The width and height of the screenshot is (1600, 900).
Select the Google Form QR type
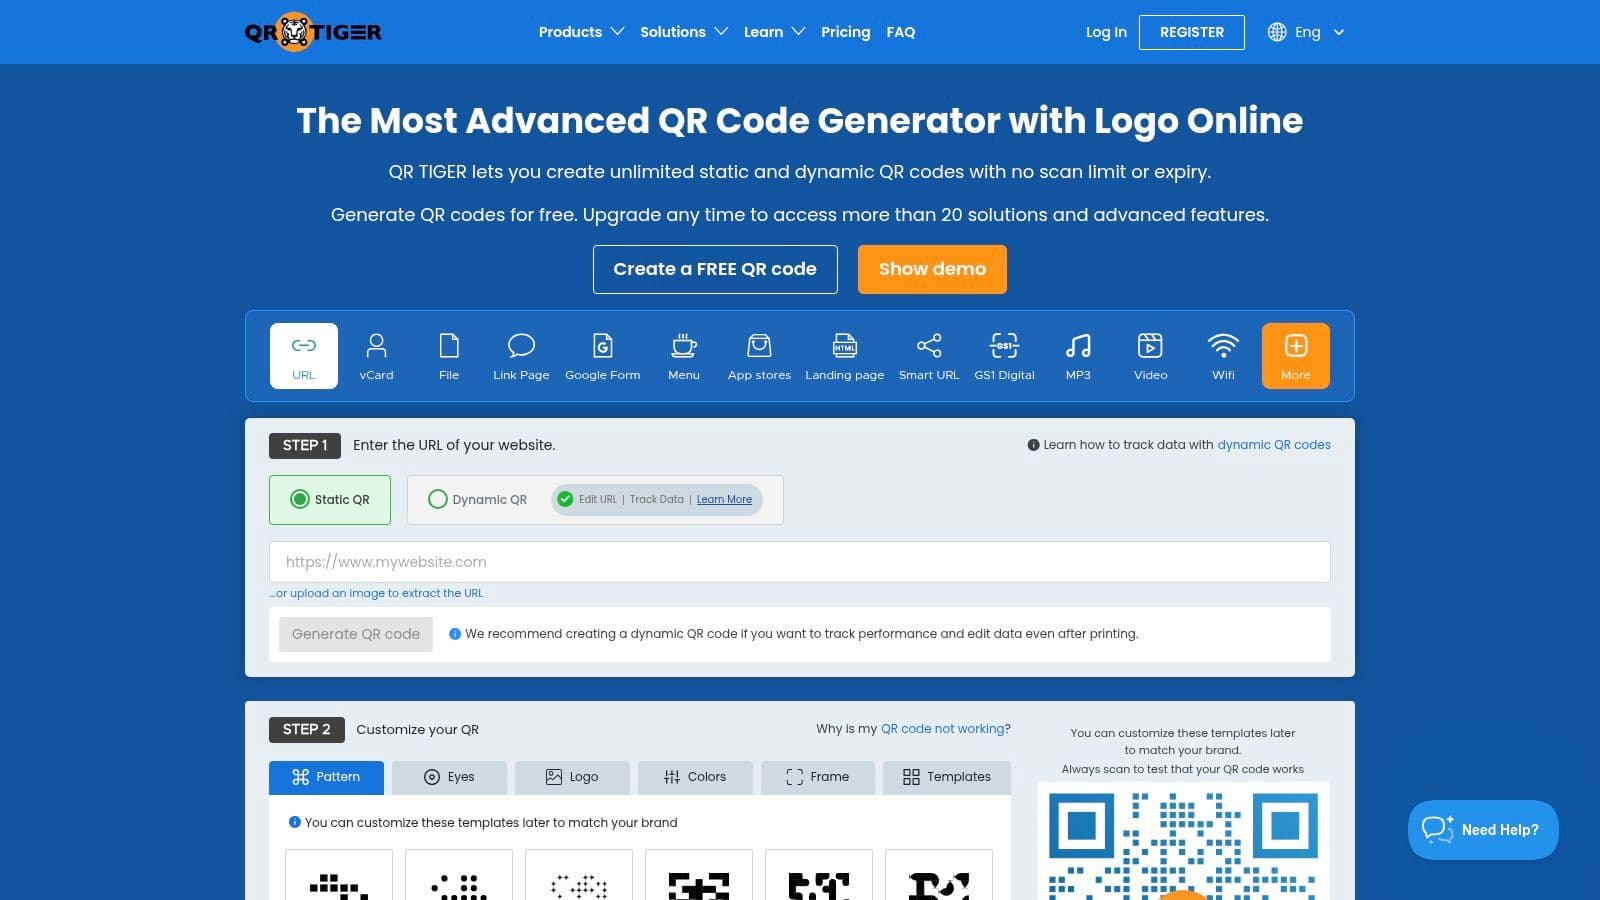(x=602, y=355)
